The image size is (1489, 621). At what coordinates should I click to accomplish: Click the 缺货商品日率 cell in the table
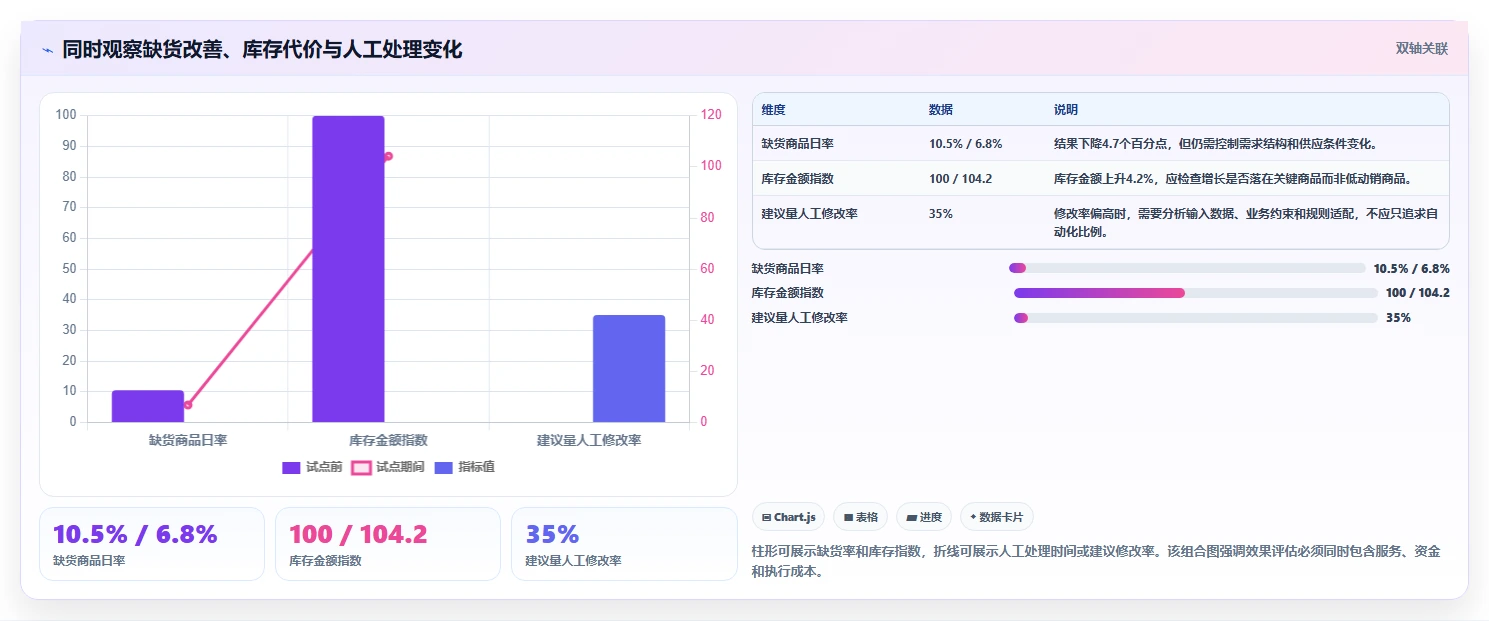coord(797,144)
